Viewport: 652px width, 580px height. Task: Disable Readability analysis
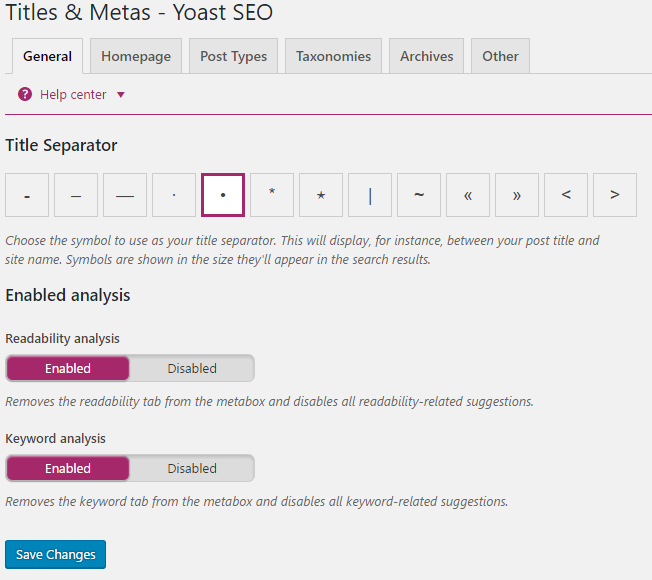[x=192, y=368]
